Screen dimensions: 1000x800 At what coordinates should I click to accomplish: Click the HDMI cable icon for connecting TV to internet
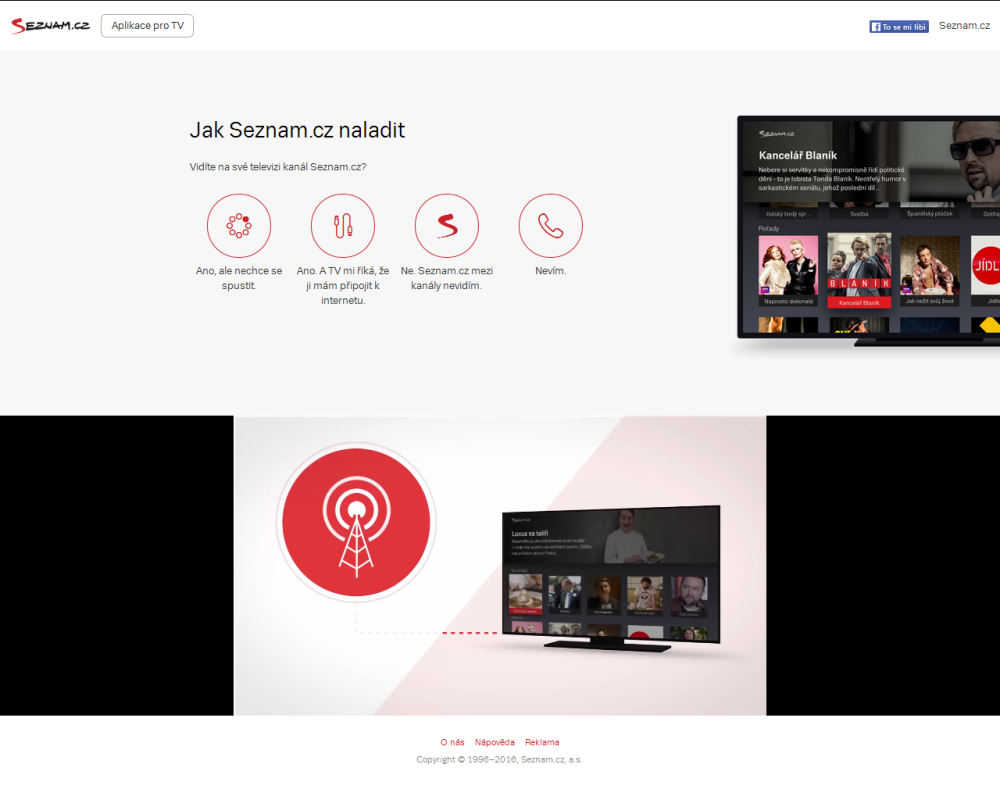coord(342,224)
